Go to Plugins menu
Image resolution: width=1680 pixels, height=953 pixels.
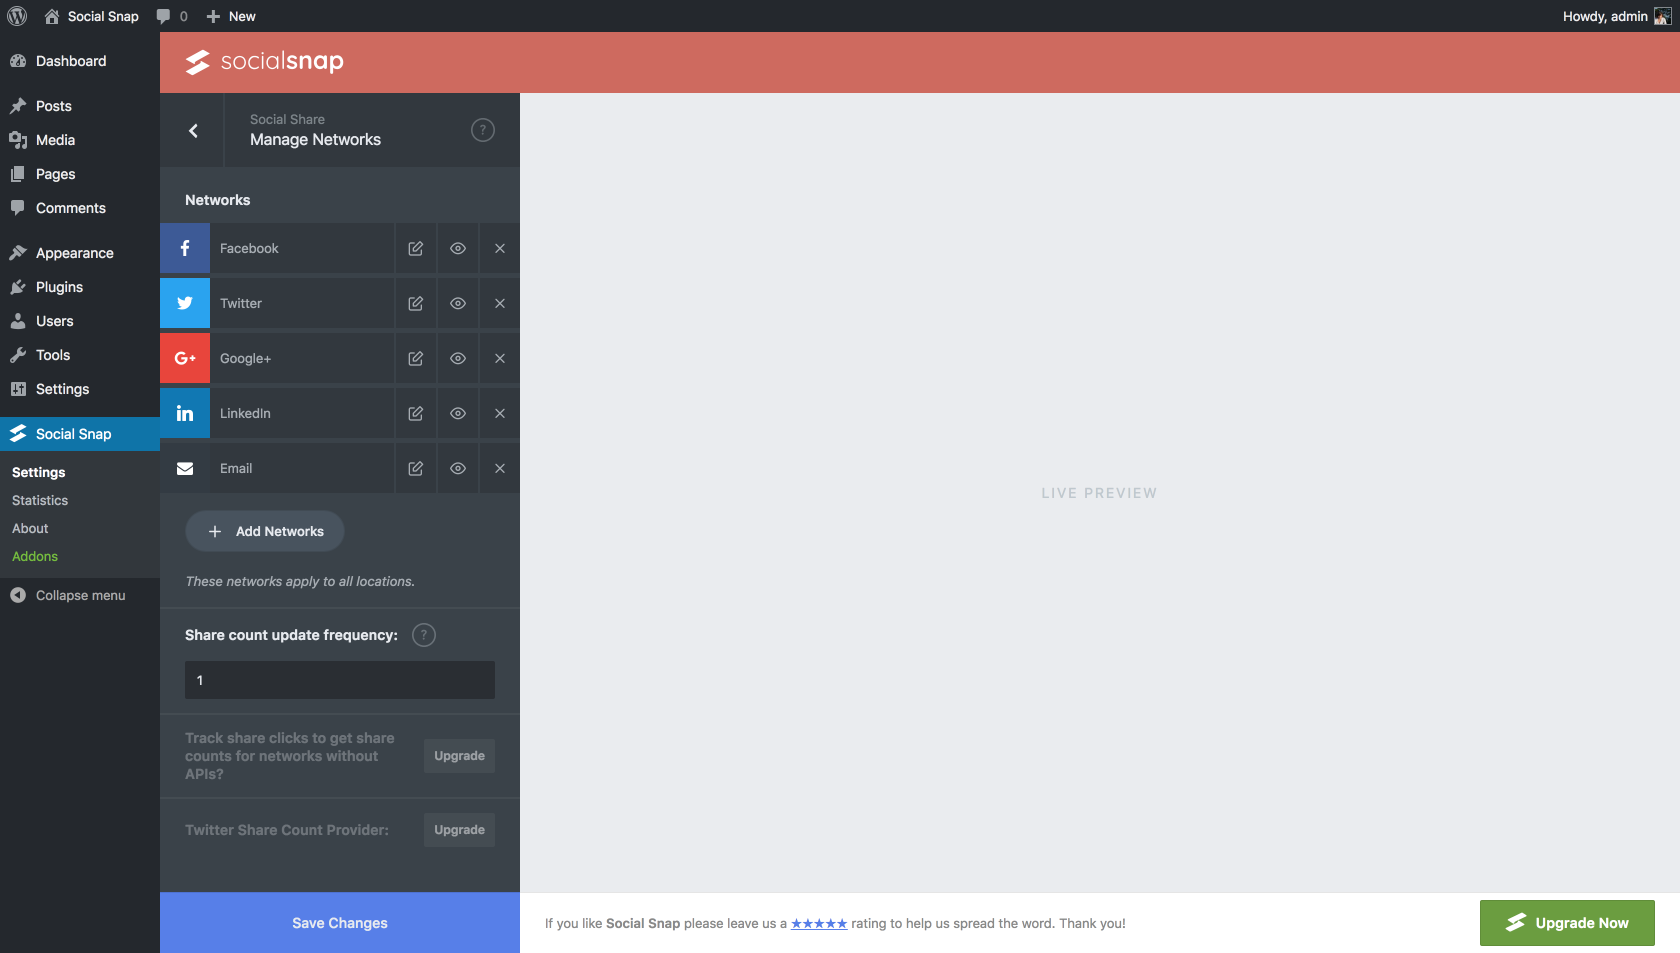point(80,287)
